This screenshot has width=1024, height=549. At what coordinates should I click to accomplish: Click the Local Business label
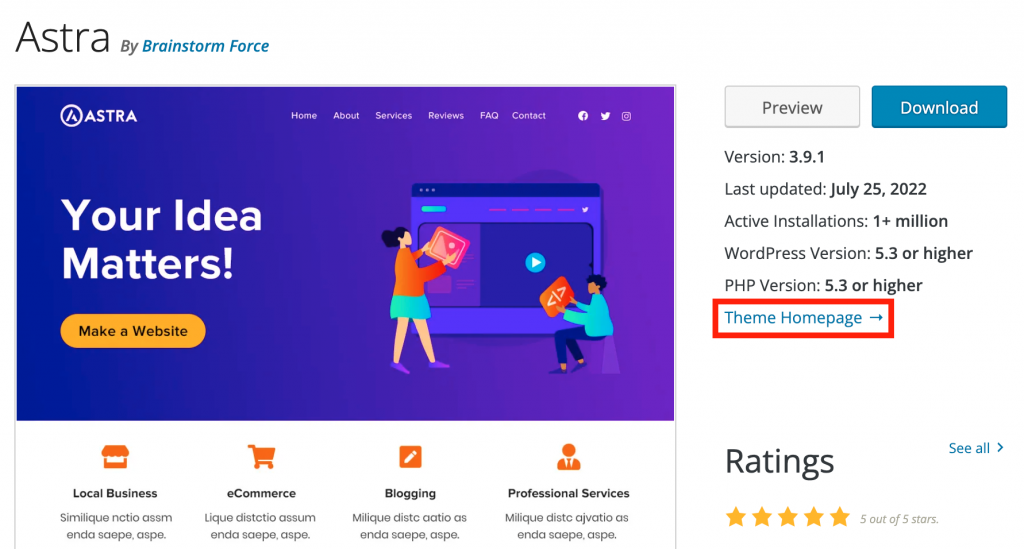pyautogui.click(x=115, y=494)
